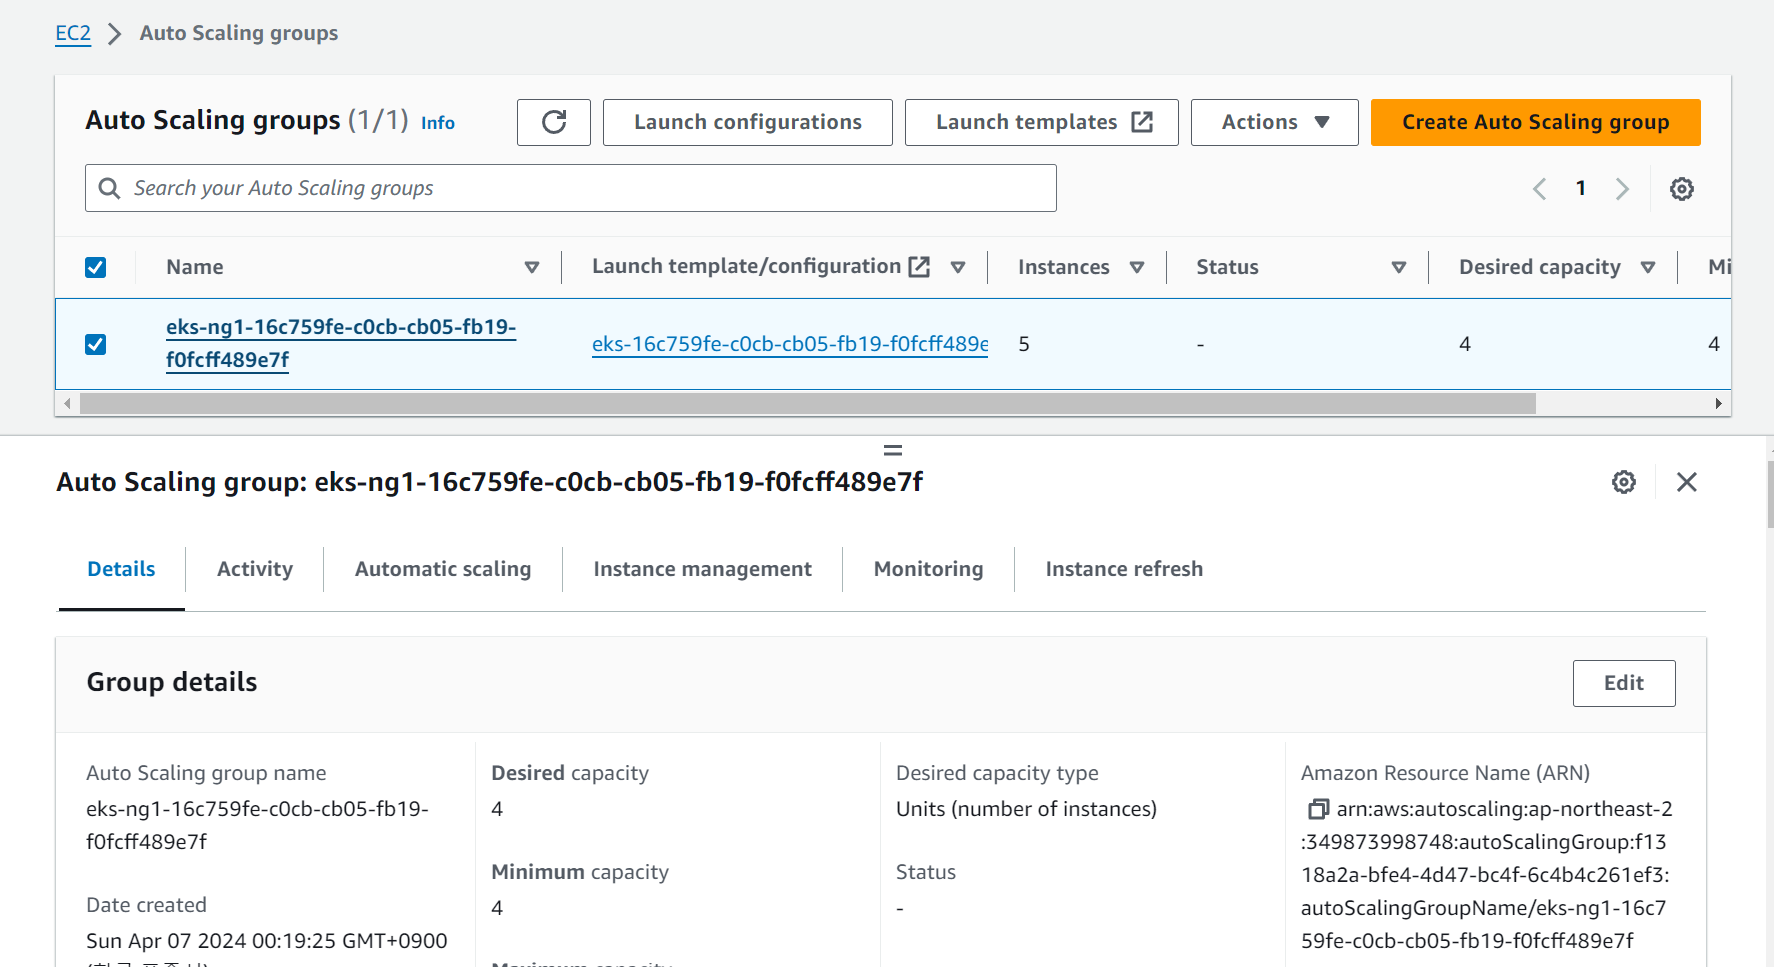1774x967 pixels.
Task: Click the Auto Scaling groups breadcrumb text
Action: coord(239,33)
